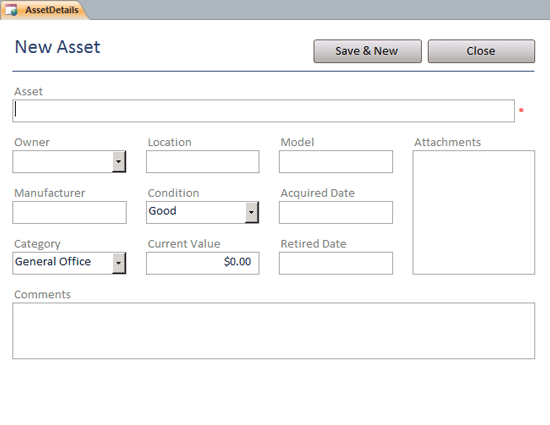Image resolution: width=550 pixels, height=425 pixels.
Task: Open the Owner dropdown arrow
Action: tap(119, 162)
